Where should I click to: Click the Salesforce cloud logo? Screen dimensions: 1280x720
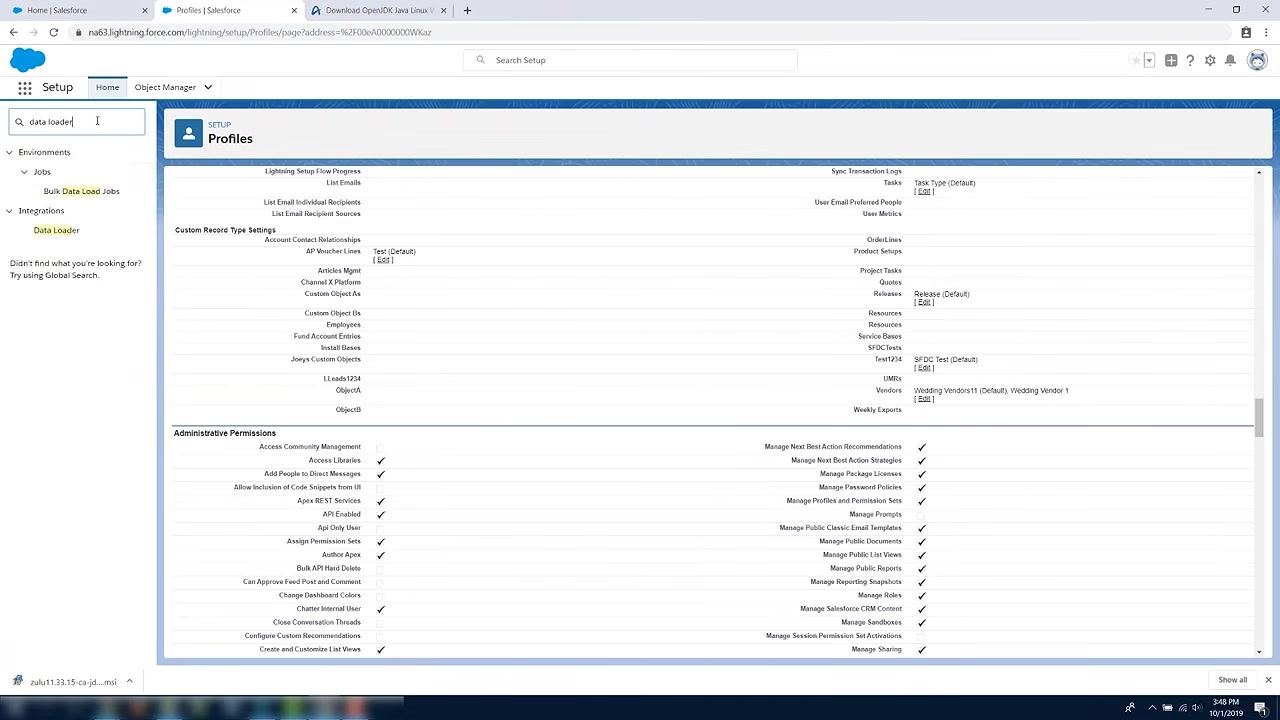[x=28, y=60]
